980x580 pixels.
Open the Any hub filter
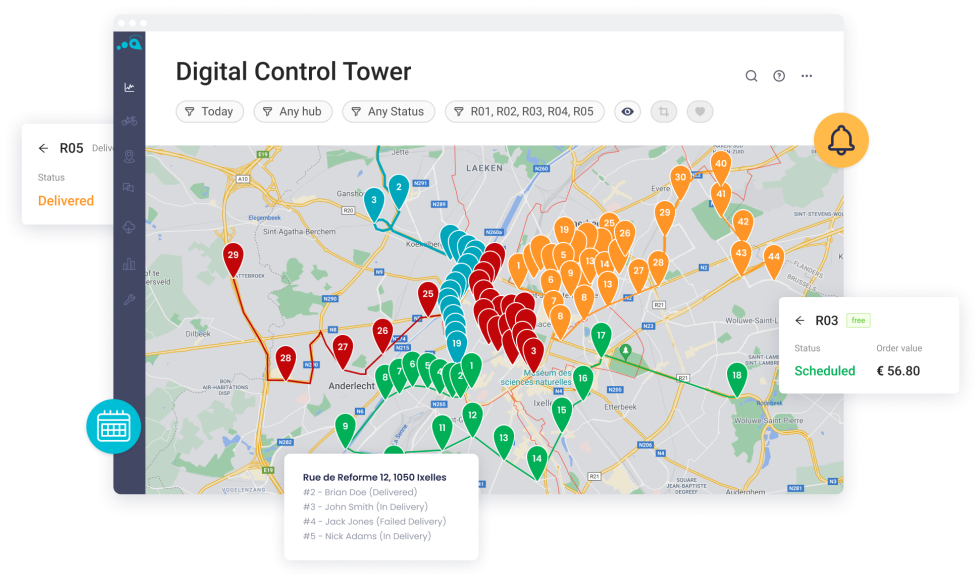tap(292, 112)
